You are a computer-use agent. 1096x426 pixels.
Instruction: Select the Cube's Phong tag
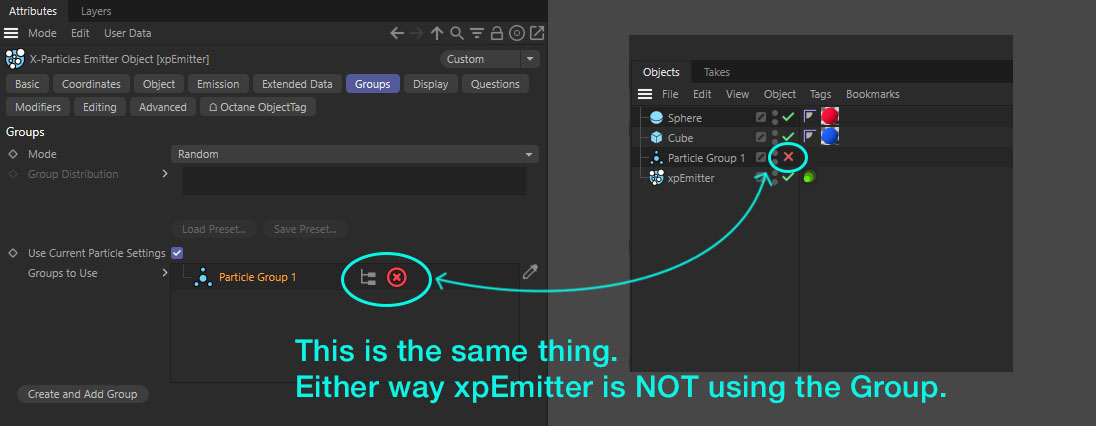tap(810, 136)
